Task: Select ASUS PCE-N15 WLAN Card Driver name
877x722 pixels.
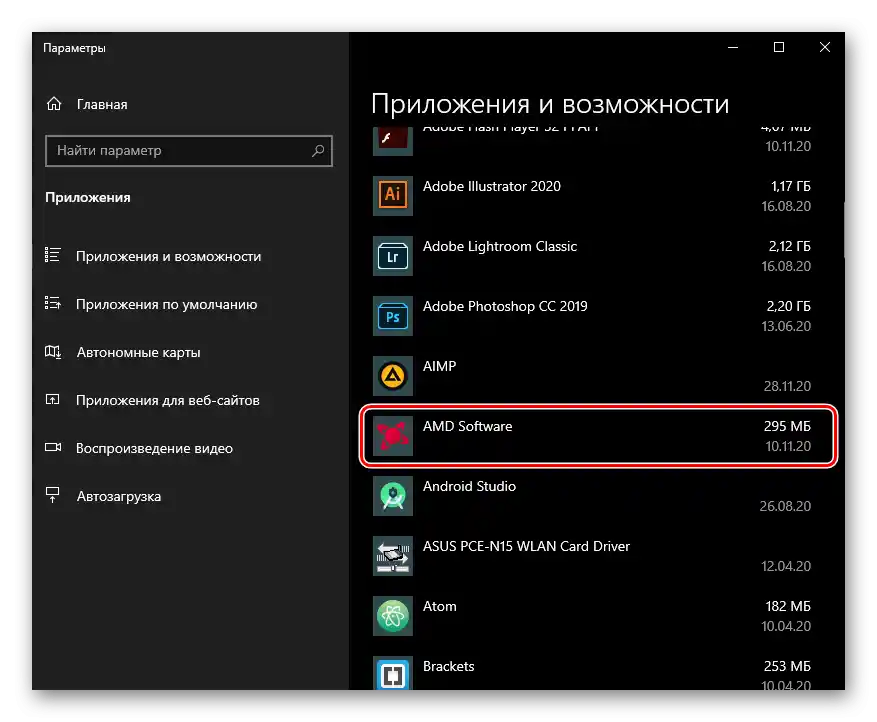Action: point(526,546)
